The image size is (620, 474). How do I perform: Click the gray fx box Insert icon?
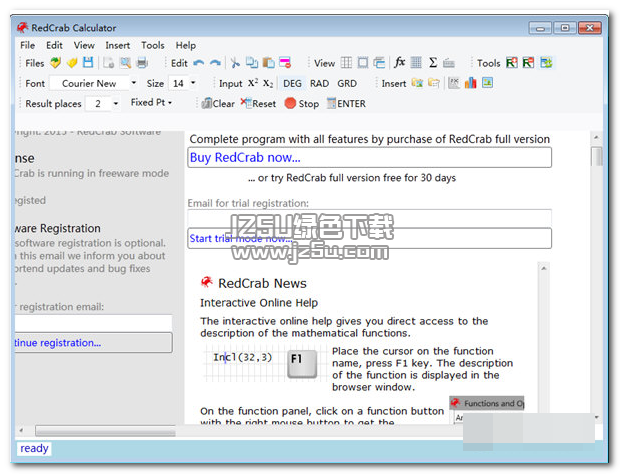click(454, 83)
